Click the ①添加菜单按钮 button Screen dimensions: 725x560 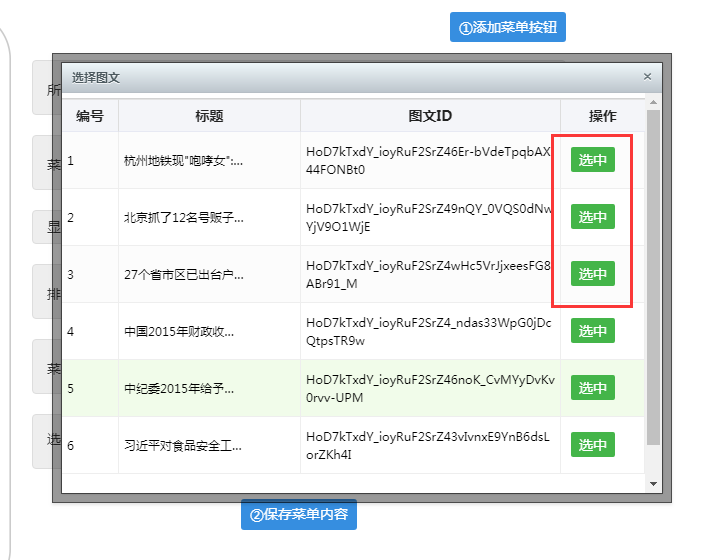pyautogui.click(x=507, y=28)
